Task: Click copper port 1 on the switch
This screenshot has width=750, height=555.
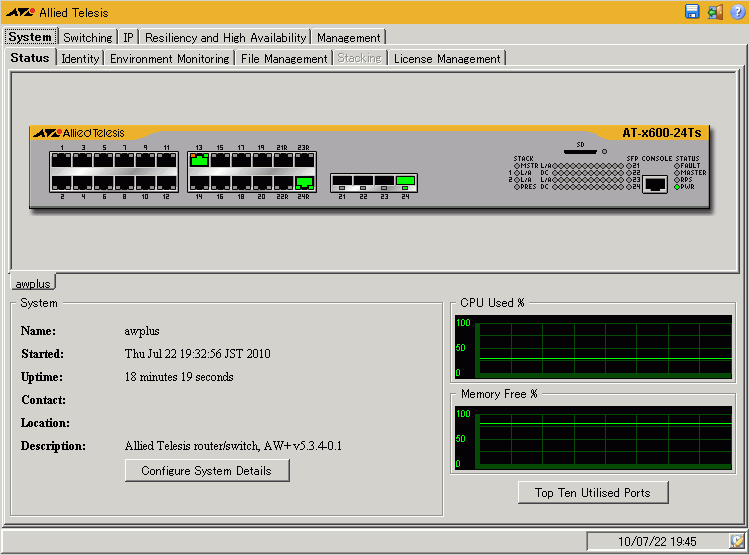Action: [x=62, y=160]
